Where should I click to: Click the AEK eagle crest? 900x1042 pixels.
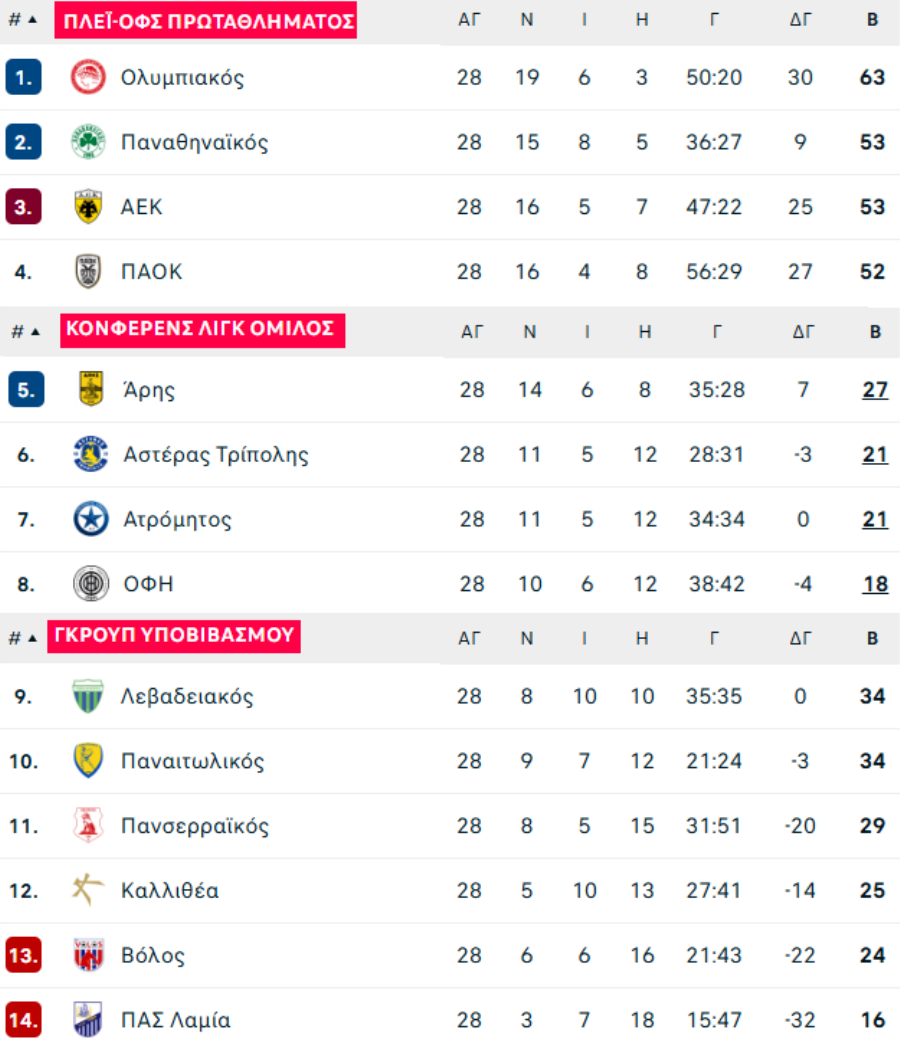point(88,207)
